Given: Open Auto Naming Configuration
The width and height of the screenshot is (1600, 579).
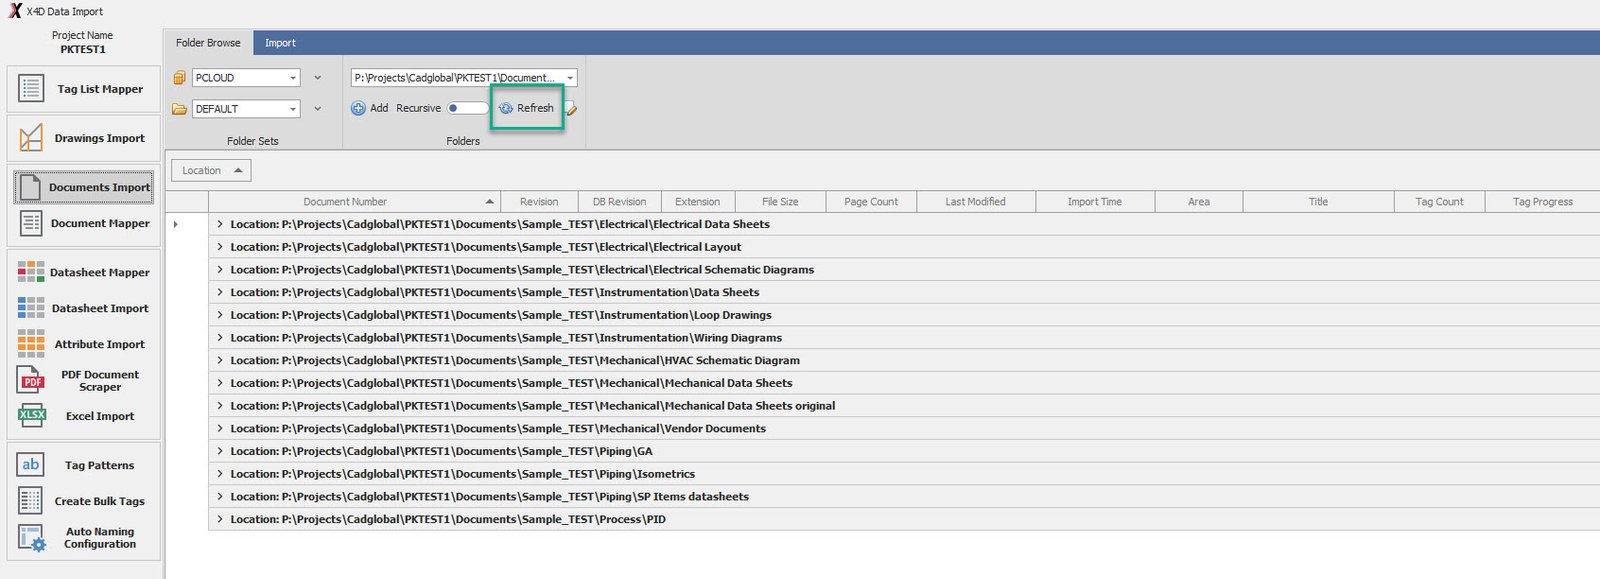Looking at the screenshot, I should 83,538.
